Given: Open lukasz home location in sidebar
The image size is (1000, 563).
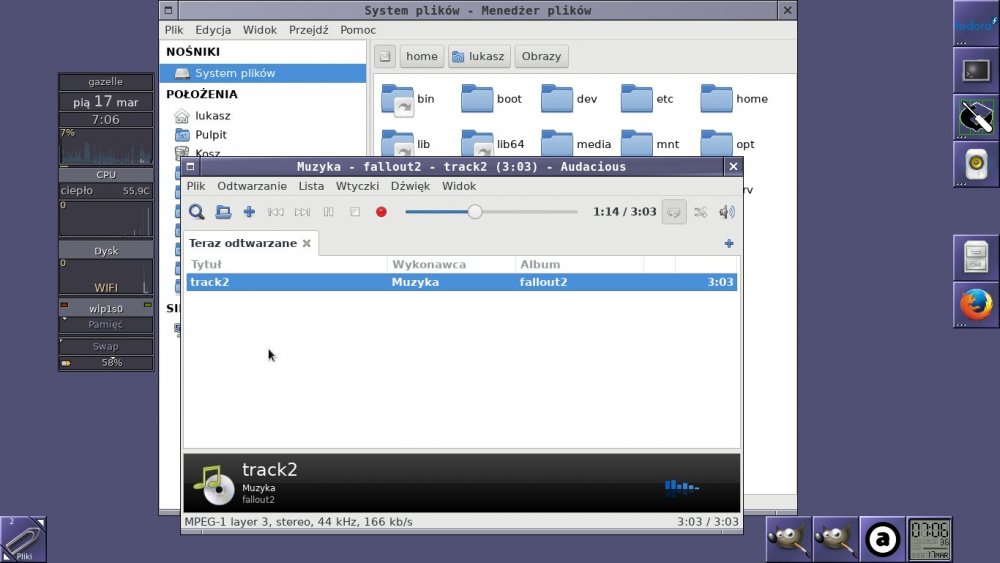Looking at the screenshot, I should (x=212, y=116).
